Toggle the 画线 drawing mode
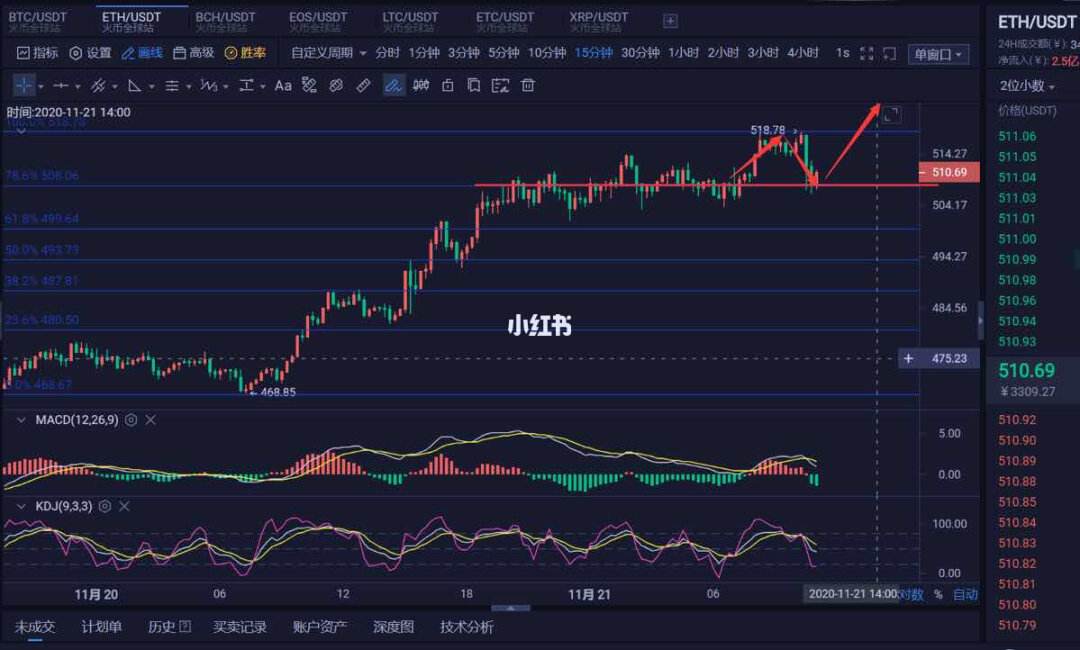The image size is (1080, 650). tap(141, 53)
